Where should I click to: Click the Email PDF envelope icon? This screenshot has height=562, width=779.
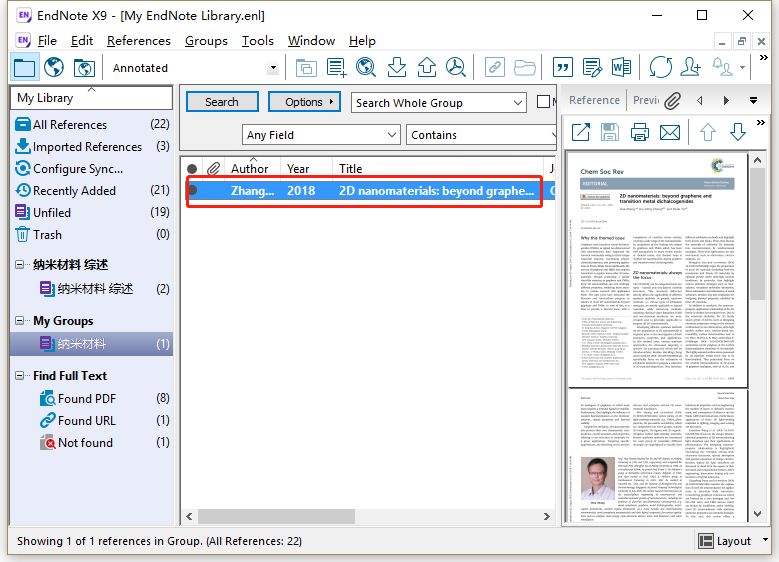670,132
